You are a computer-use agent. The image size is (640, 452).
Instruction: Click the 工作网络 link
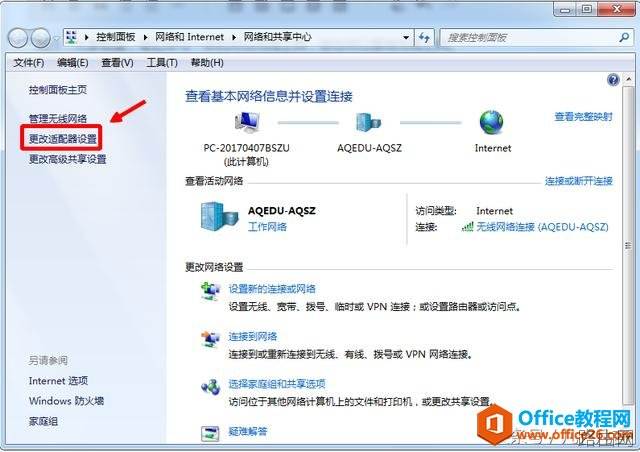267,227
